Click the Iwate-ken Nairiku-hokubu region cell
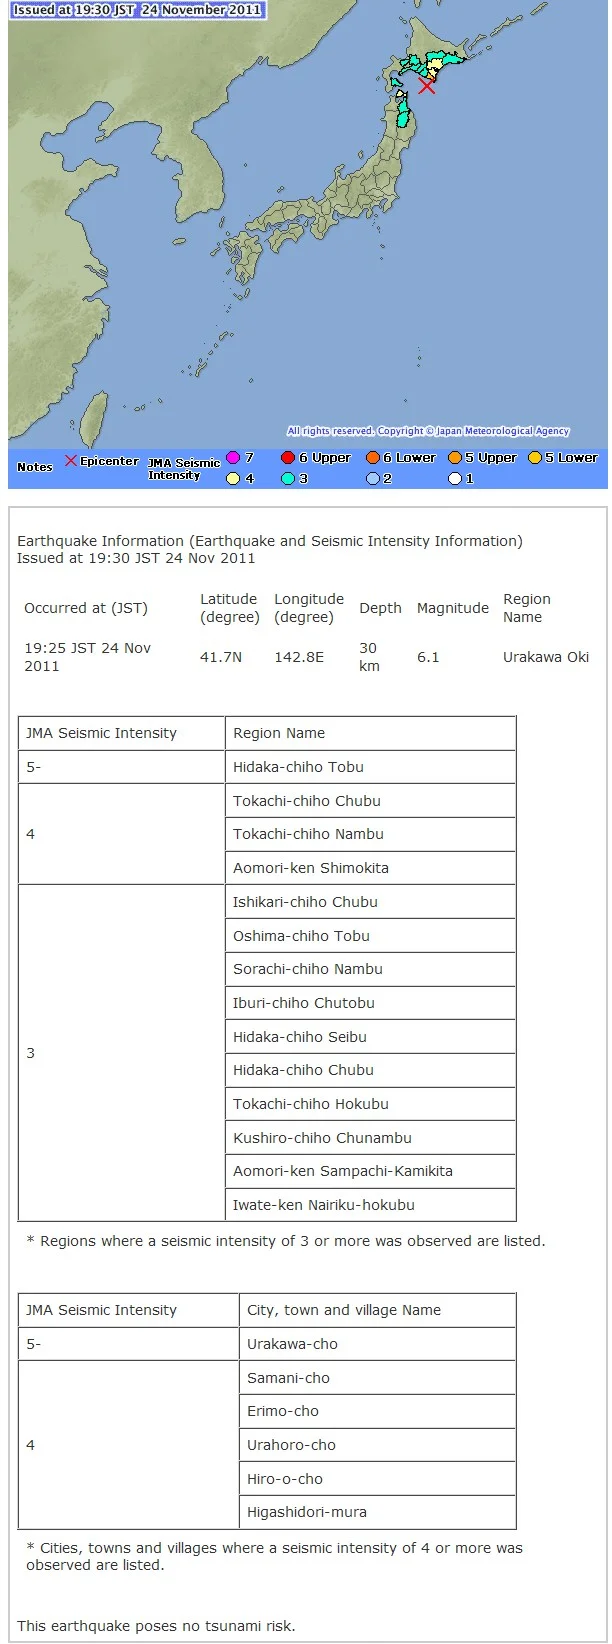 pyautogui.click(x=371, y=1205)
